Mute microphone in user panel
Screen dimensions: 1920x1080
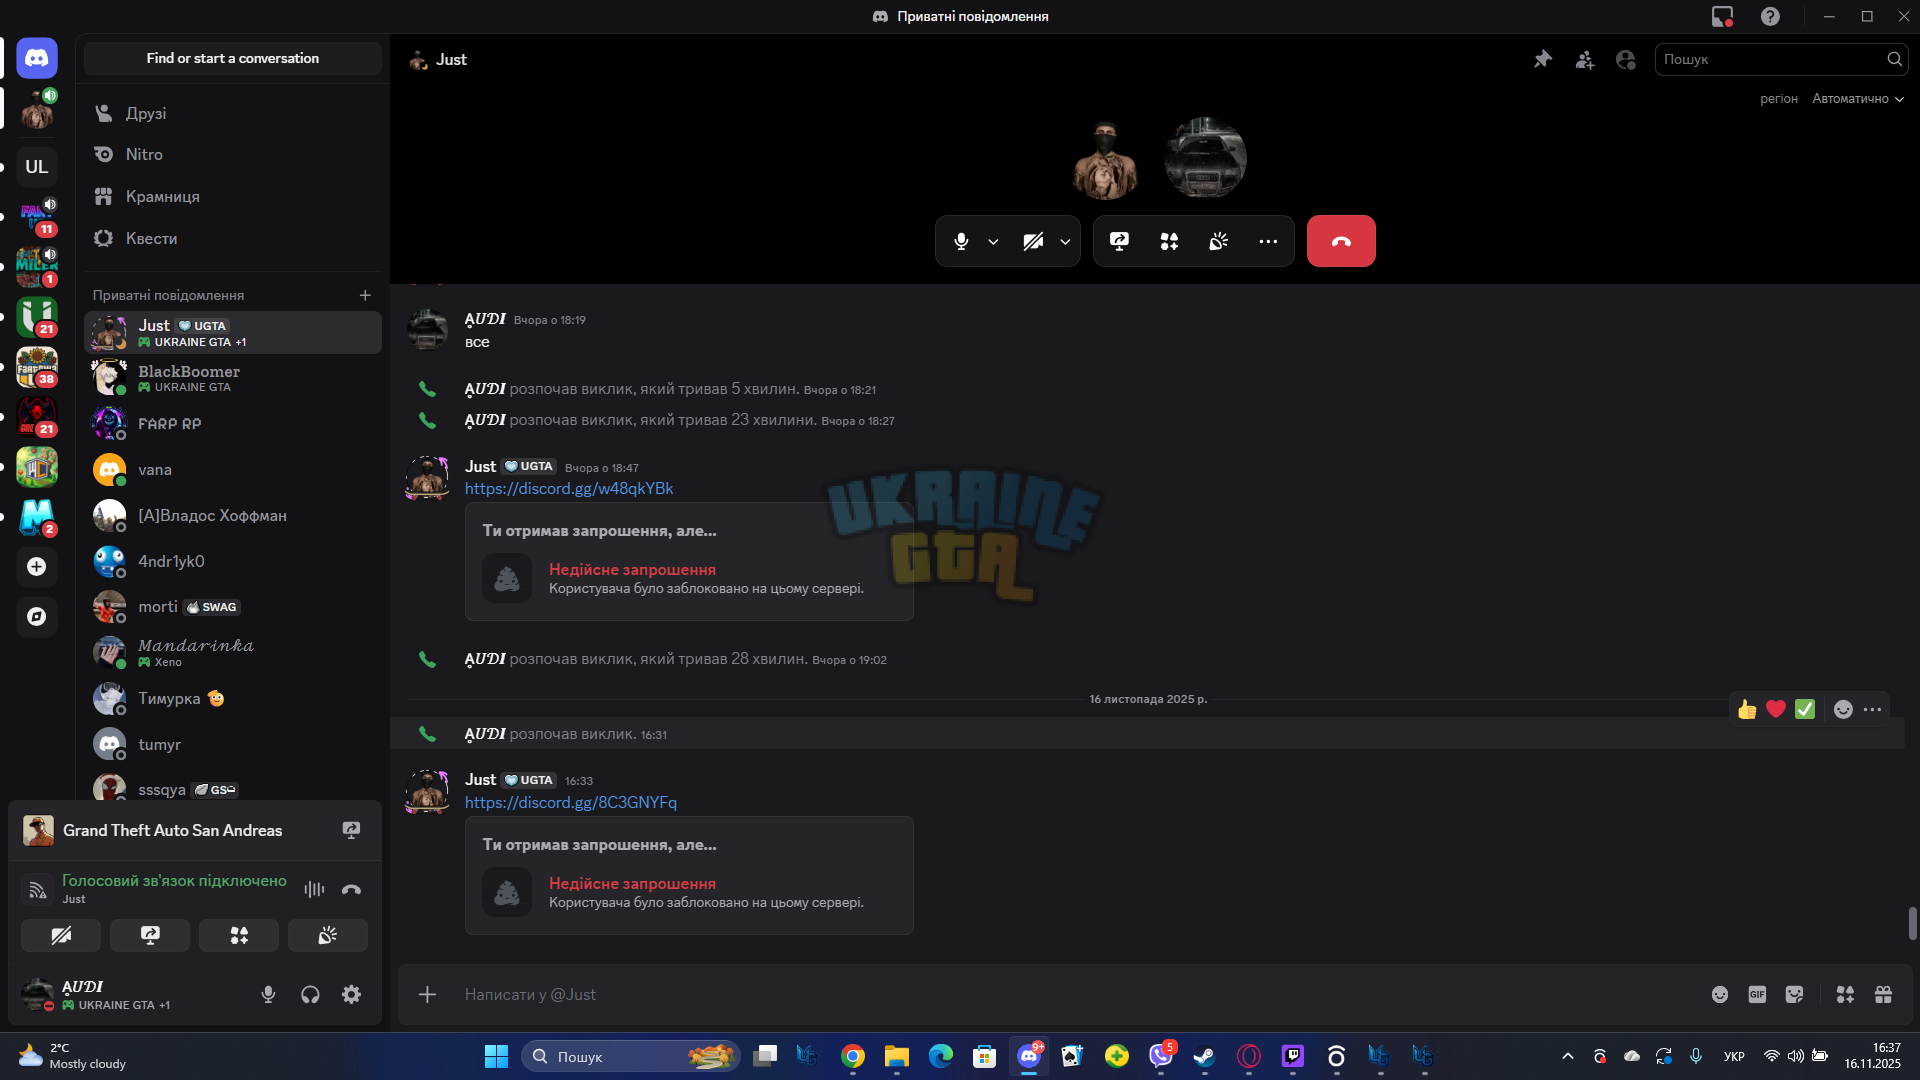[x=268, y=995]
